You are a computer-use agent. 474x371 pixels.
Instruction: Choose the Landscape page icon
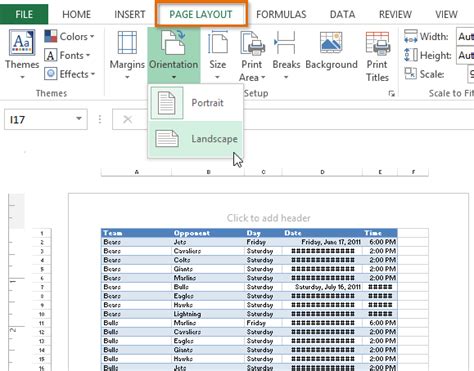(167, 139)
